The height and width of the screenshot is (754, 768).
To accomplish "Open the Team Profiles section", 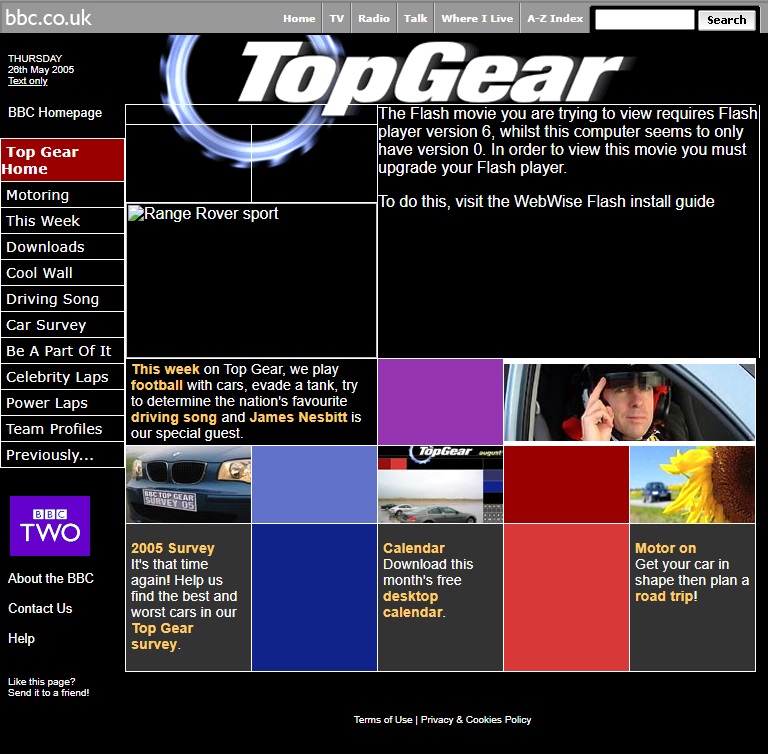I will click(62, 429).
